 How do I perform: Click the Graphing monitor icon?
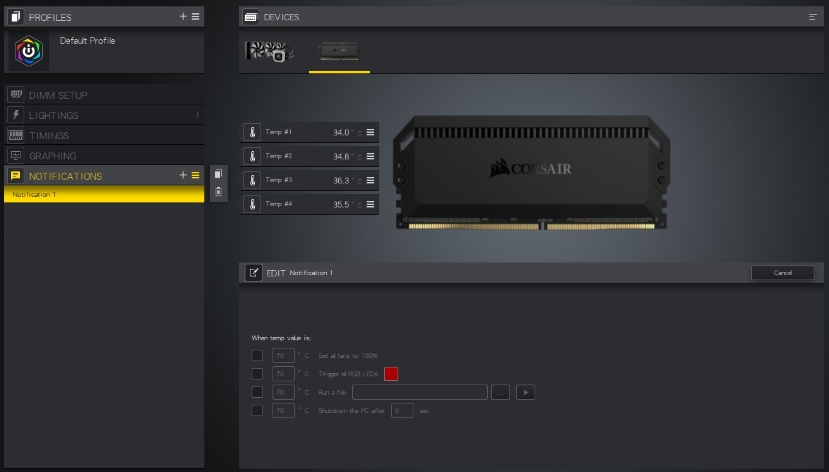click(x=15, y=155)
